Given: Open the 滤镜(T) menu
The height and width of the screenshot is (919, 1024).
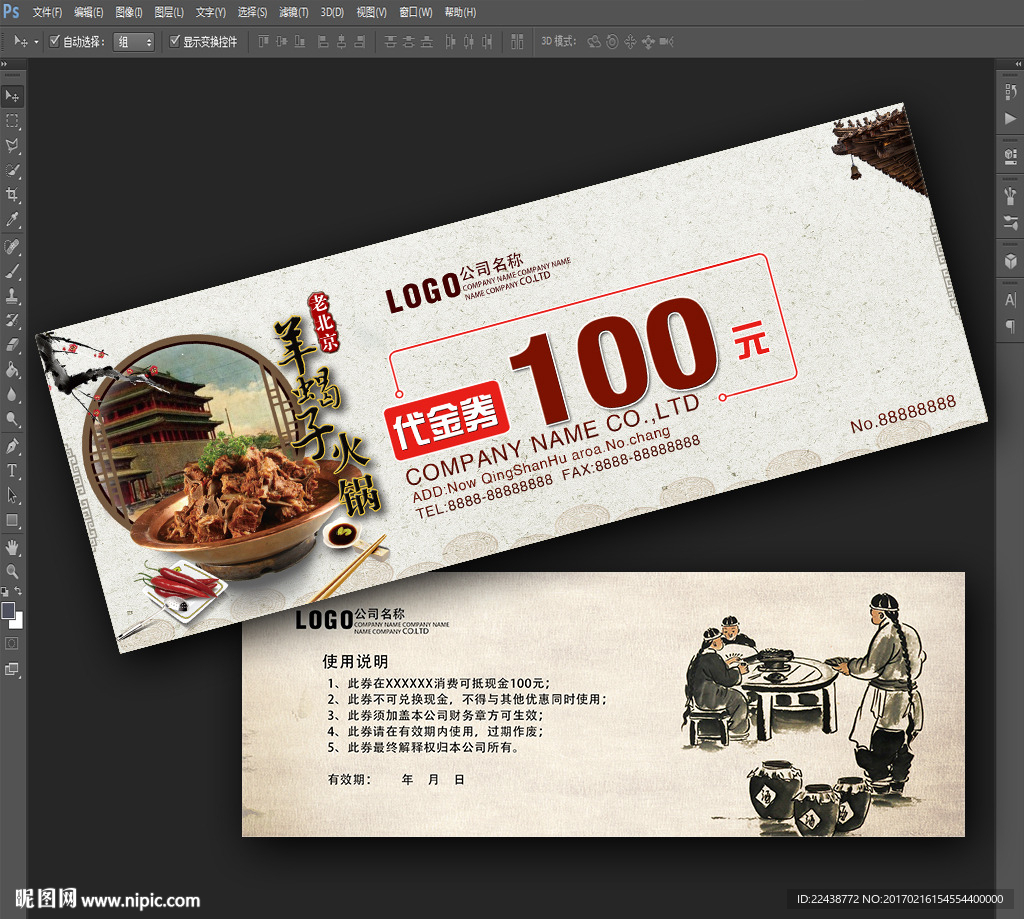Looking at the screenshot, I should (x=293, y=12).
